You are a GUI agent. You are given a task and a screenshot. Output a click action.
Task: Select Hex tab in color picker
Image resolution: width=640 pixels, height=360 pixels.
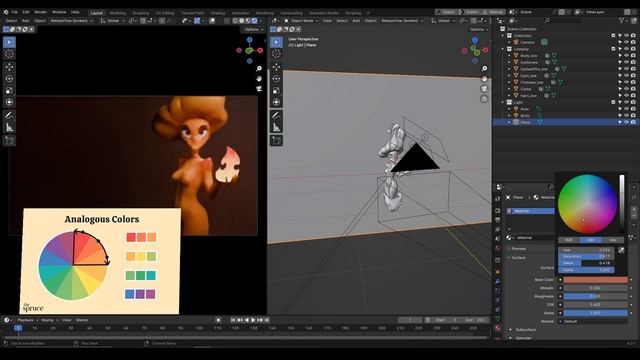coord(613,240)
